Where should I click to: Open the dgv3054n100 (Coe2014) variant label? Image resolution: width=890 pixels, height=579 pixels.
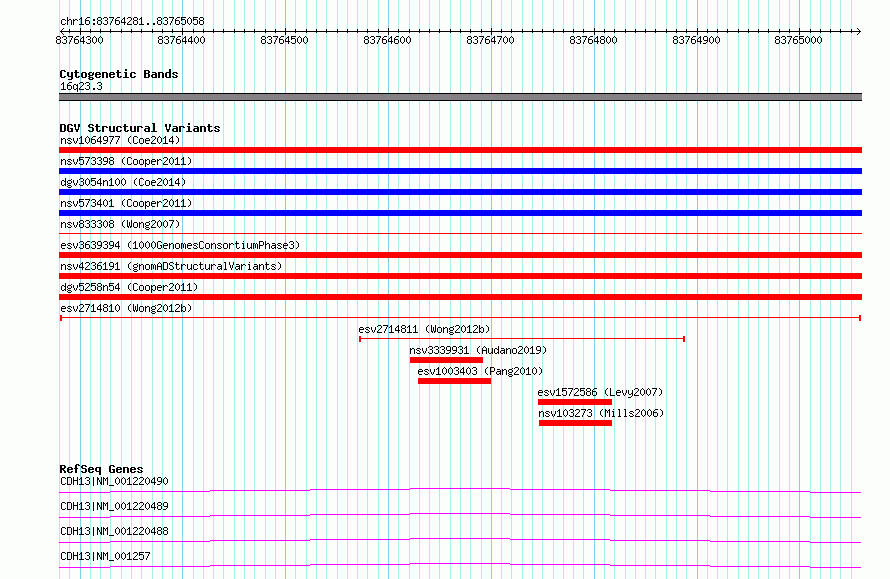(x=123, y=182)
